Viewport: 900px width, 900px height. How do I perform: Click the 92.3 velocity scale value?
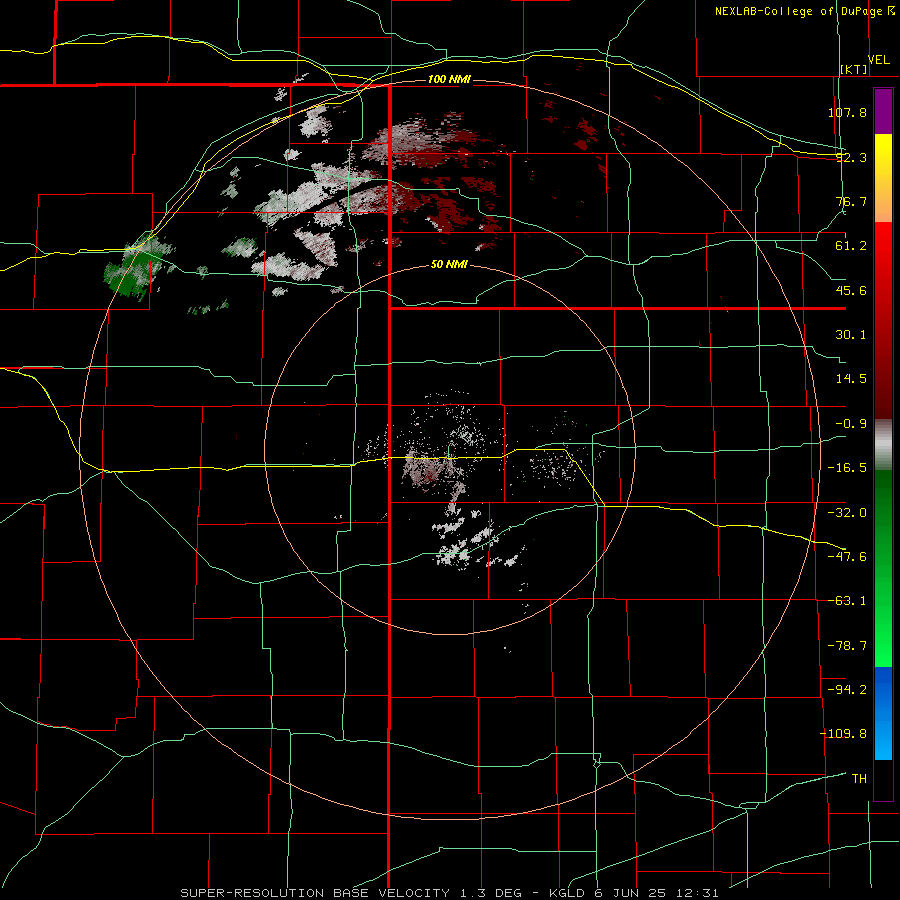851,157
